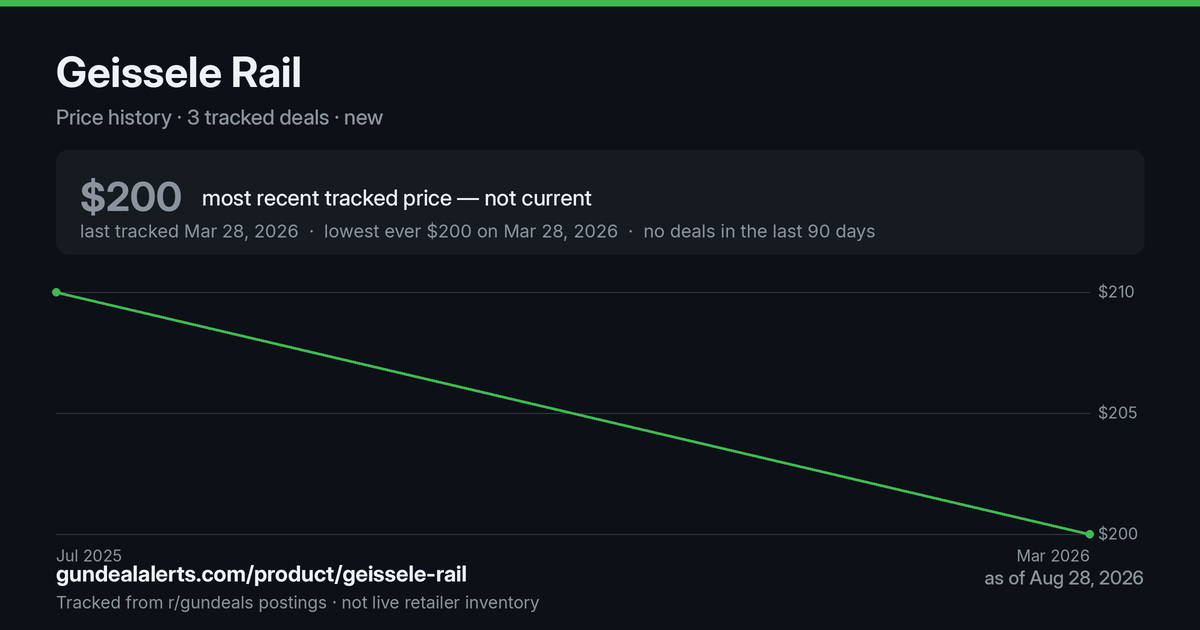This screenshot has width=1200, height=630.
Task: Click 'most recent tracked price — not current'
Action: click(x=397, y=198)
